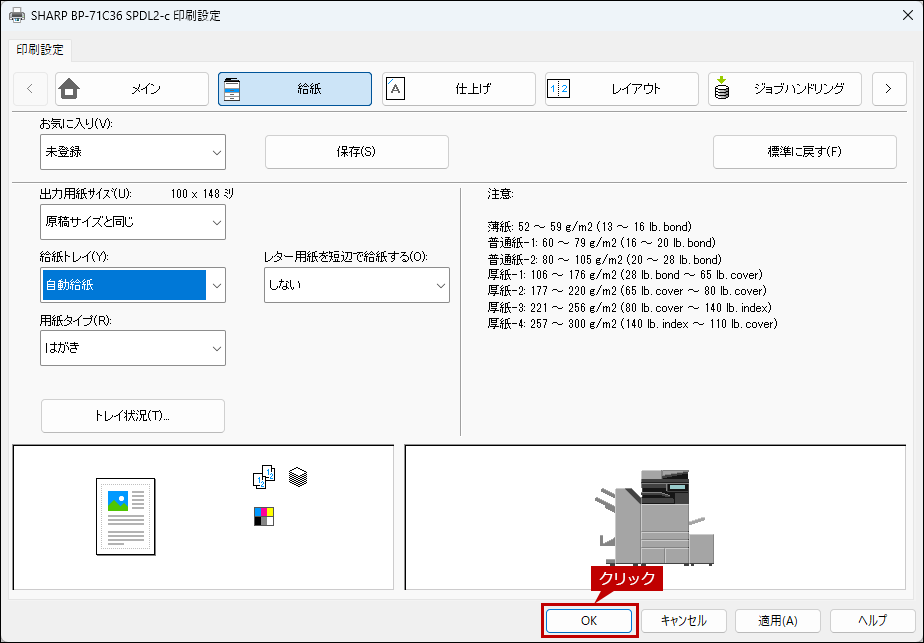The image size is (924, 643).
Task: Open the お気に入り dropdown
Action: point(132,152)
